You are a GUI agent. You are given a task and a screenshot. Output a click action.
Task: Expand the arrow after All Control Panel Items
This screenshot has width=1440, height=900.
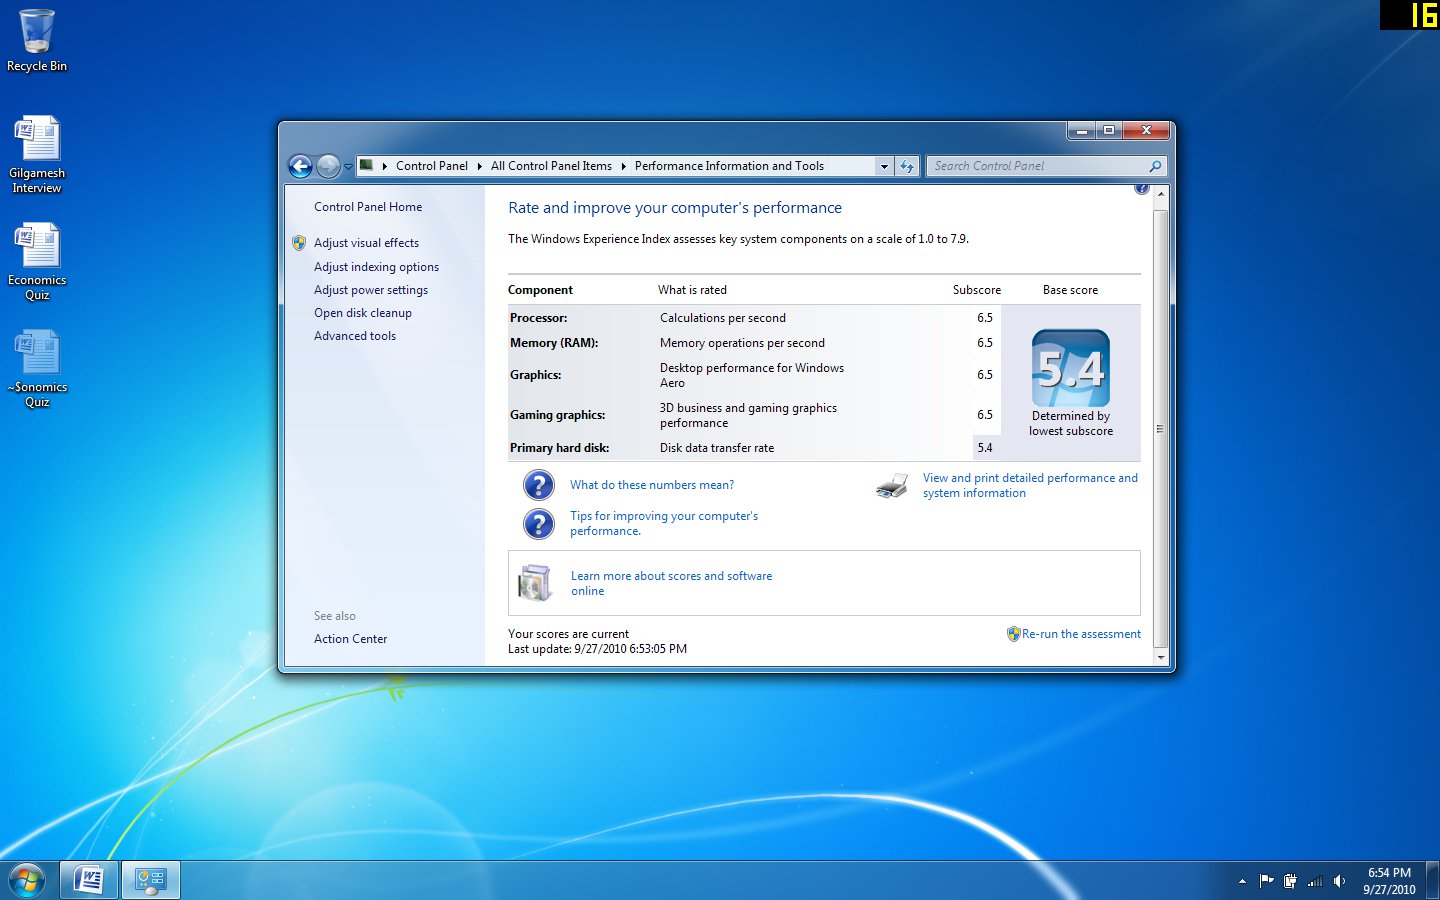(x=623, y=166)
